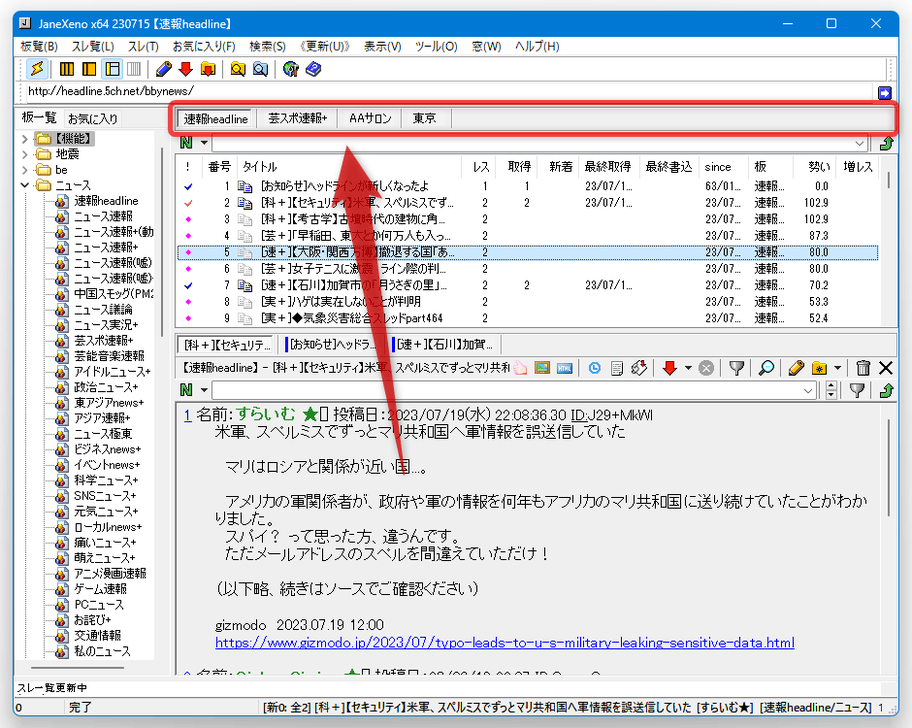Screen dimensions: 912x728
Task: Click the yellow folder search icon
Action: tap(238, 69)
